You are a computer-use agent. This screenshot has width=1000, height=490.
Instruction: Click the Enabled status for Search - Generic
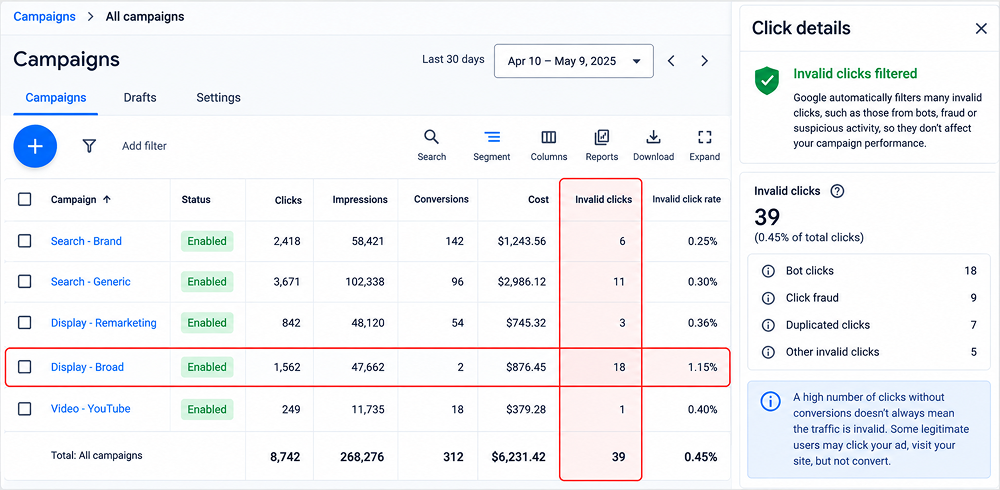point(207,281)
